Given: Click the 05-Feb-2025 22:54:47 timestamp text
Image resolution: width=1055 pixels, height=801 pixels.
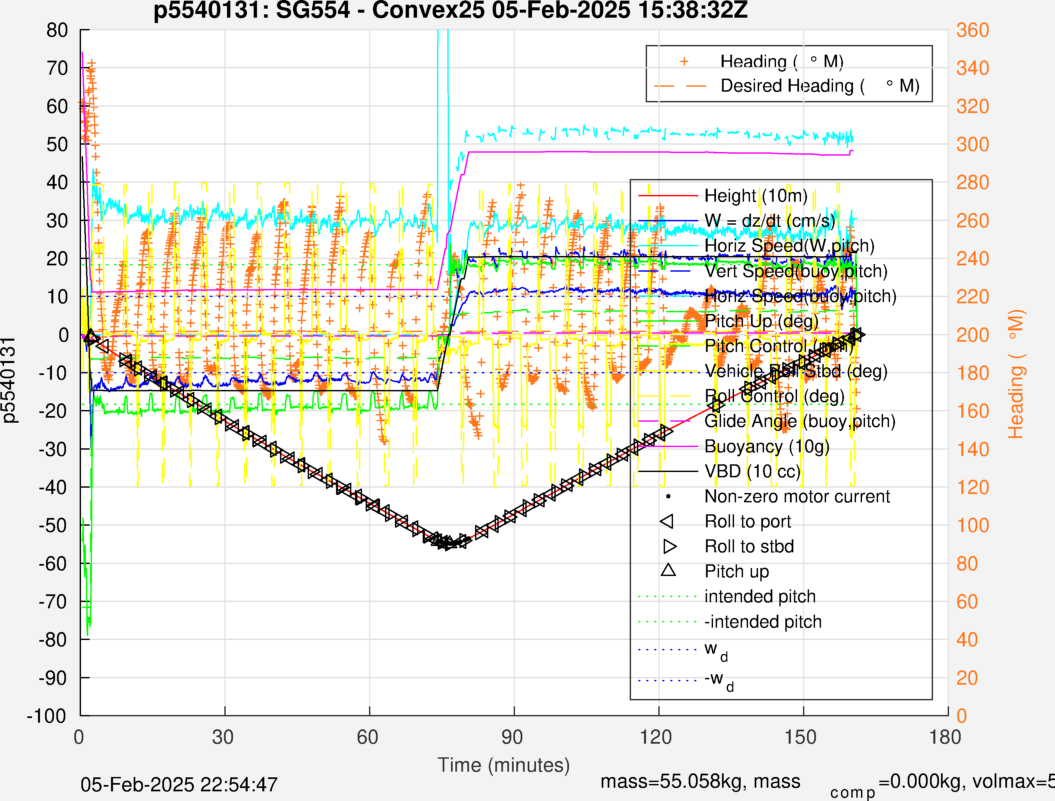Looking at the screenshot, I should point(179,785).
